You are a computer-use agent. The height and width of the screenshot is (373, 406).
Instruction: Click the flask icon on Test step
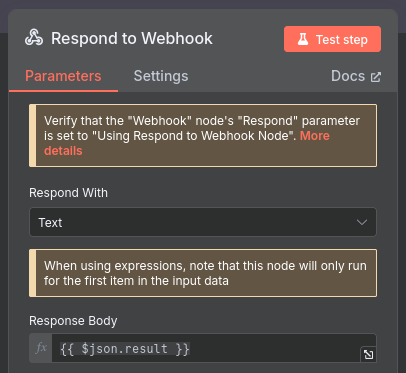coord(303,39)
